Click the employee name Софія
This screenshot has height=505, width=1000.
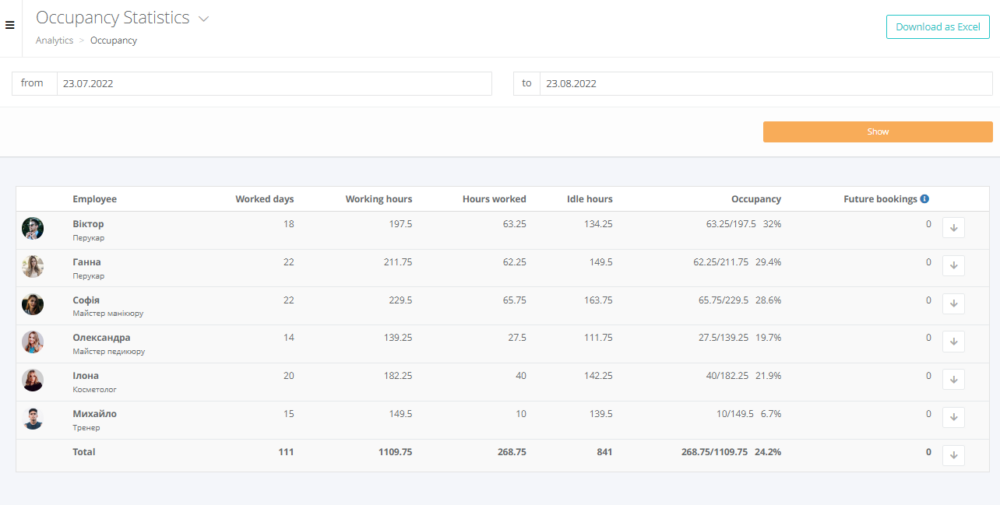[86, 300]
